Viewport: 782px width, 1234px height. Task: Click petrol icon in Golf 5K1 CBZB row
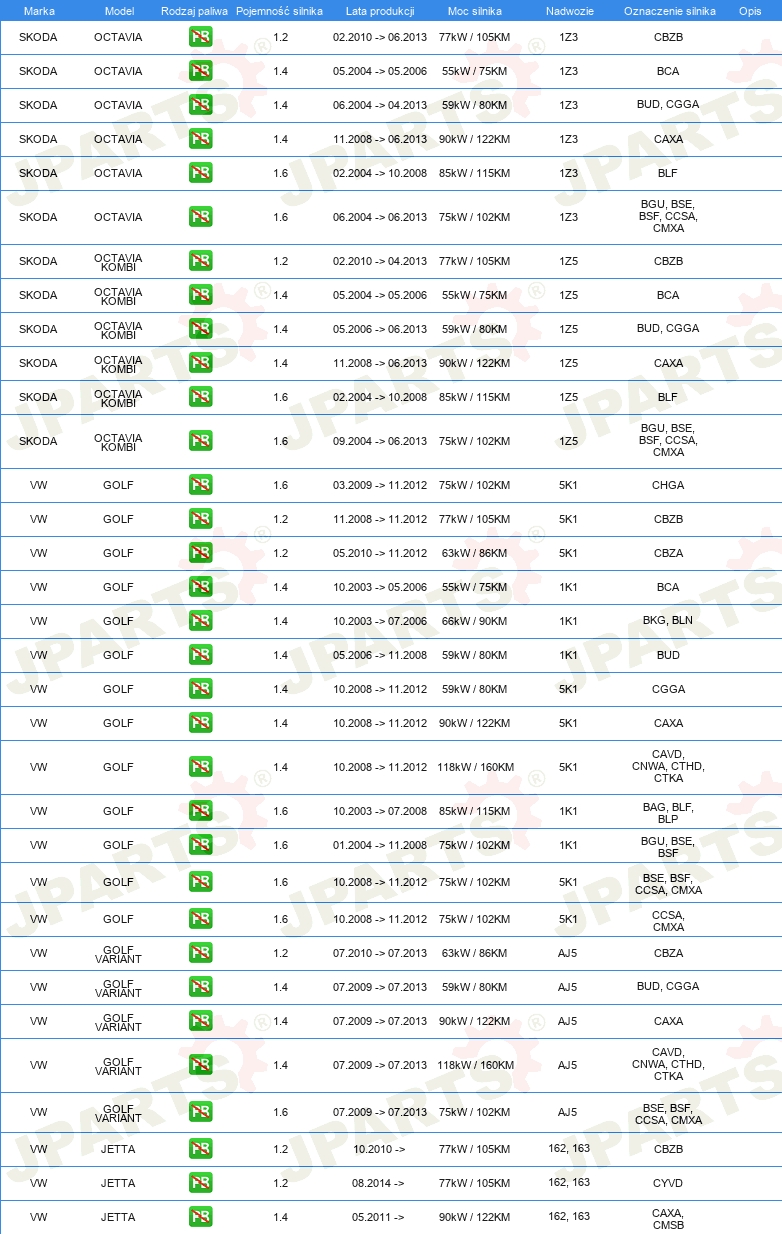pos(200,519)
